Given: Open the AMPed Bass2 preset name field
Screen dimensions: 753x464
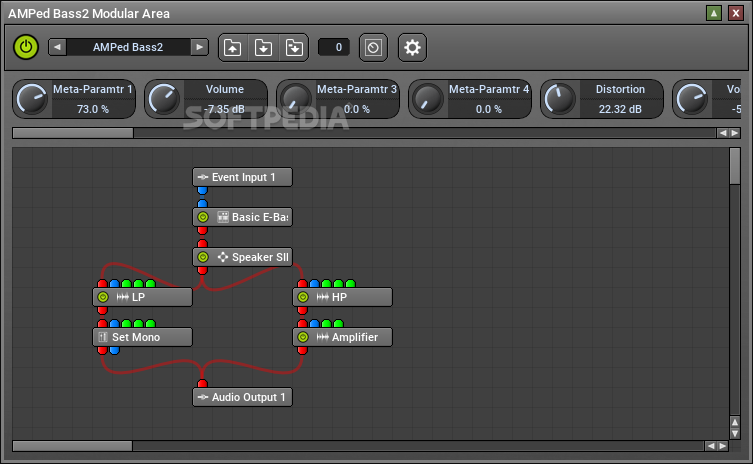Looking at the screenshot, I should pos(128,47).
